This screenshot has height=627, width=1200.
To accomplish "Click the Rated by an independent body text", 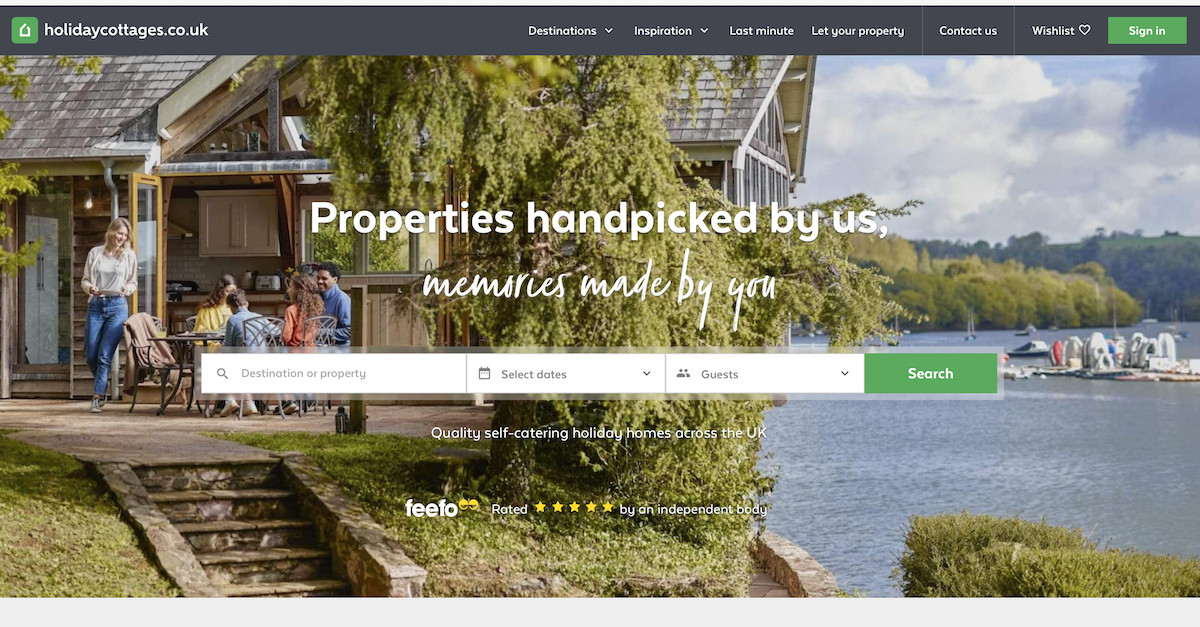I will click(x=629, y=509).
